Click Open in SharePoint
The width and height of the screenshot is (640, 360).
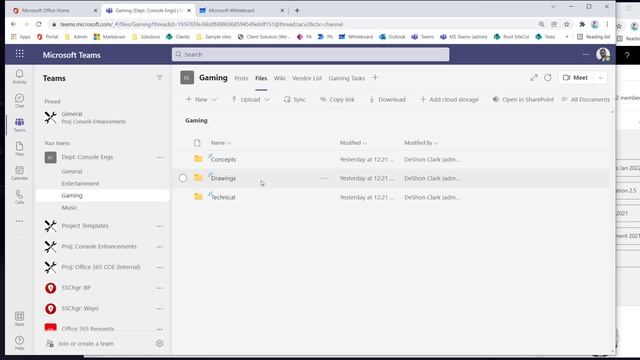tap(523, 99)
